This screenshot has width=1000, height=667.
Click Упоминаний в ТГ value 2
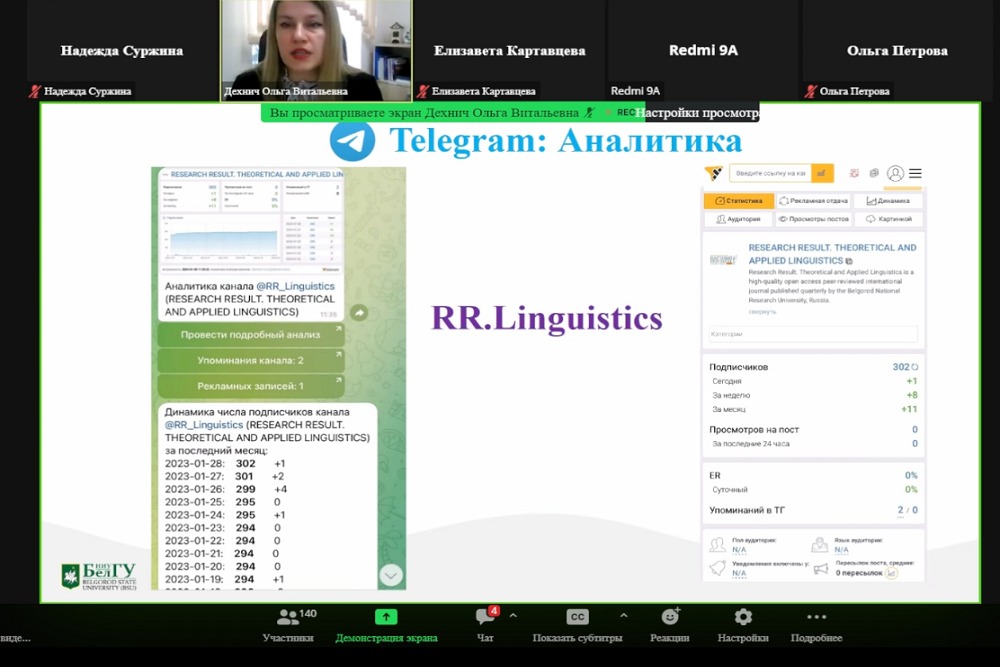tap(901, 510)
